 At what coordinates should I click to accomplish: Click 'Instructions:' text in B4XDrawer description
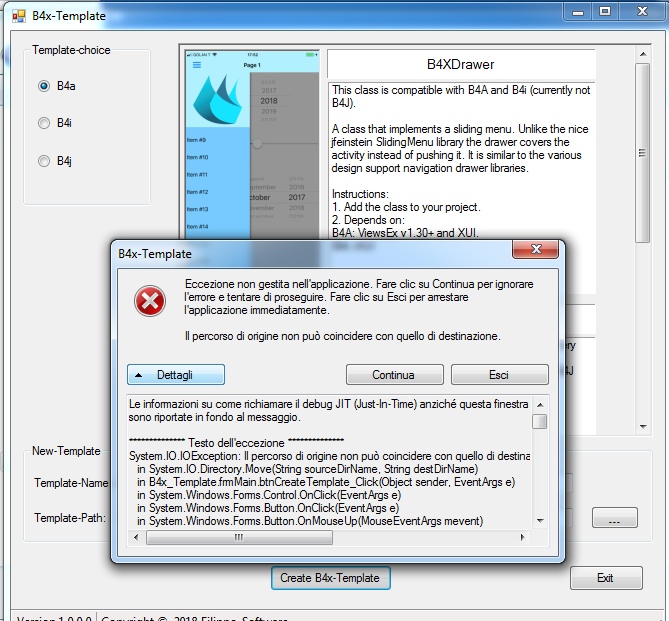point(360,194)
